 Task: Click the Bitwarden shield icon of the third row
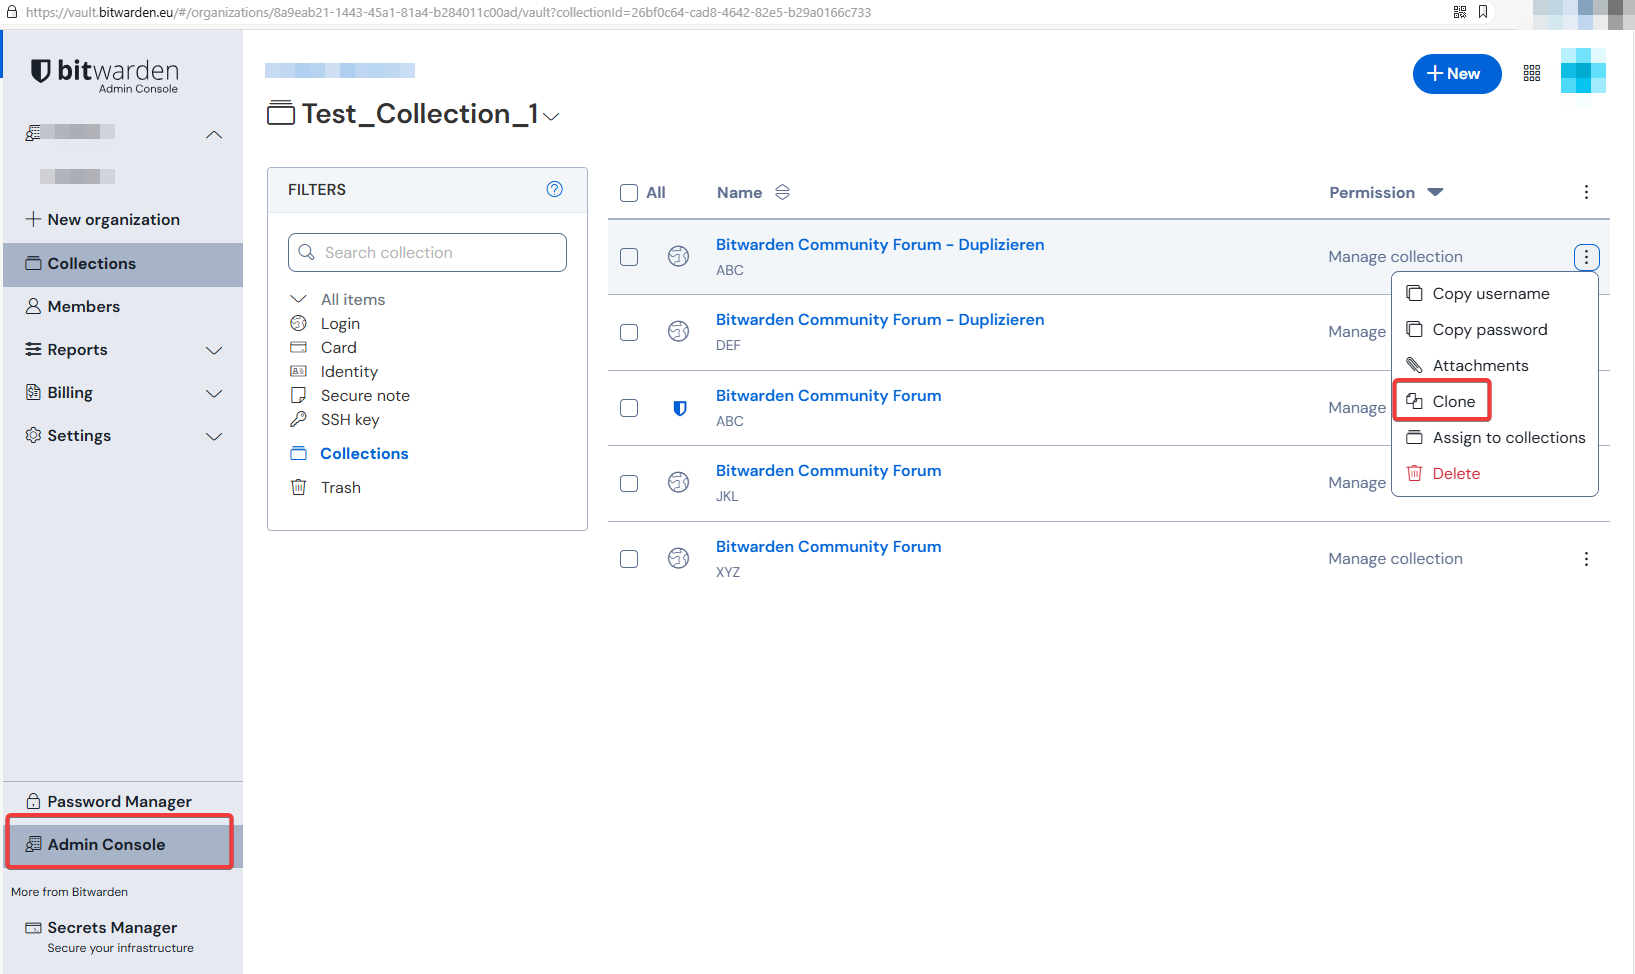pos(680,408)
